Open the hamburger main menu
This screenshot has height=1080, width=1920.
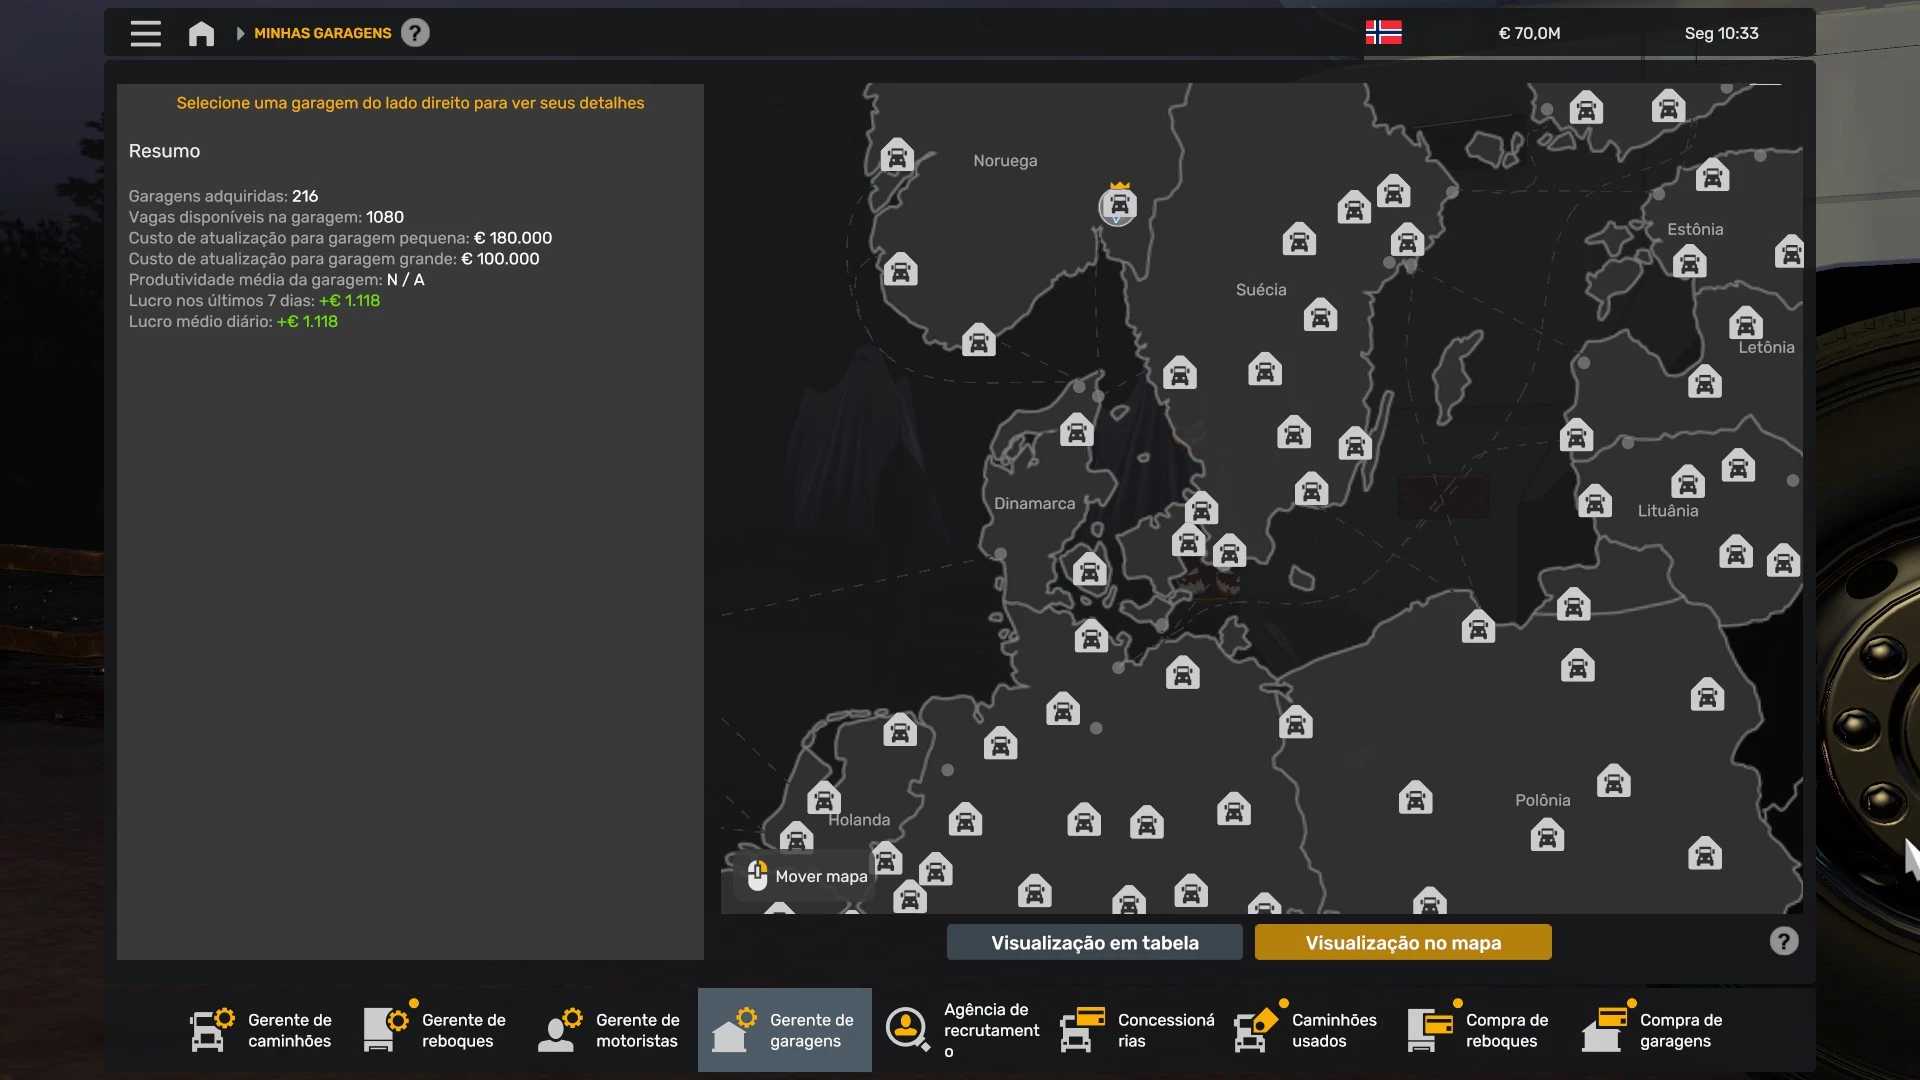[x=145, y=33]
